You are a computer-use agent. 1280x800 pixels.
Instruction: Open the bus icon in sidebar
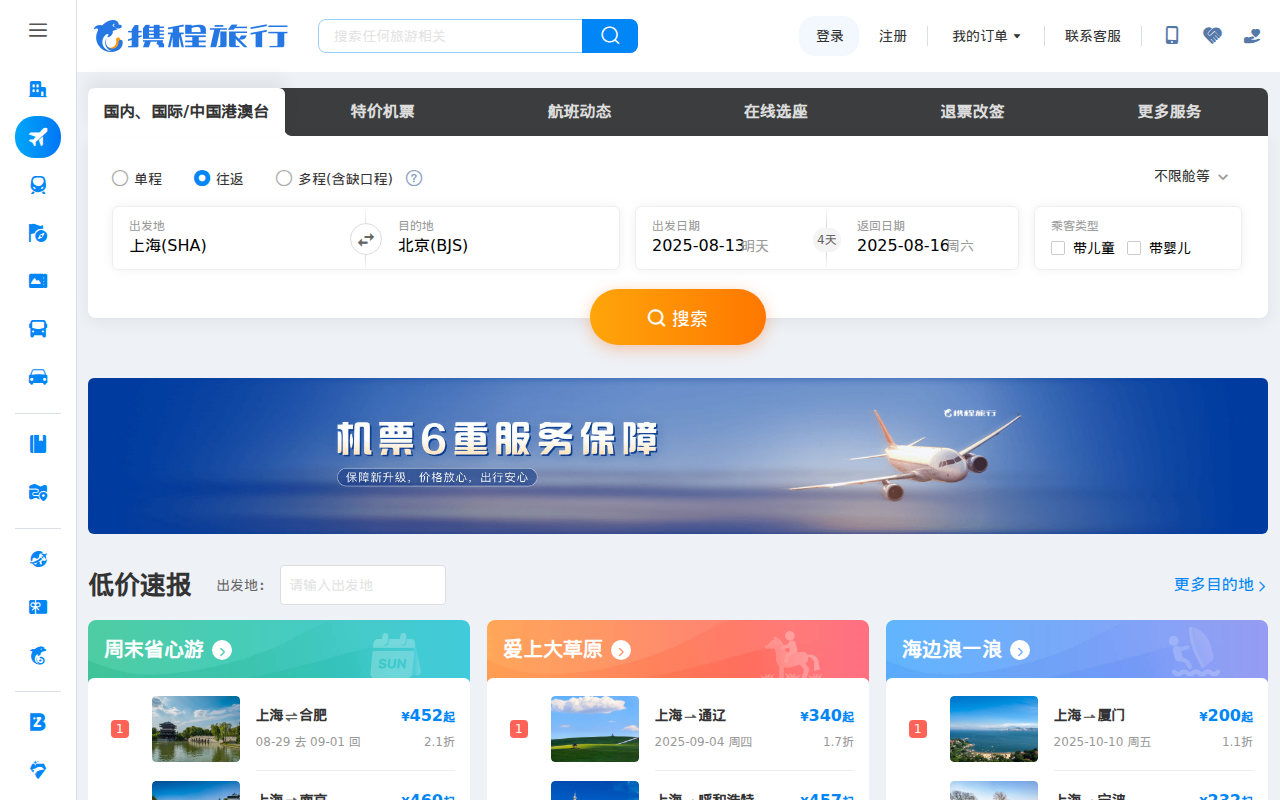38,329
